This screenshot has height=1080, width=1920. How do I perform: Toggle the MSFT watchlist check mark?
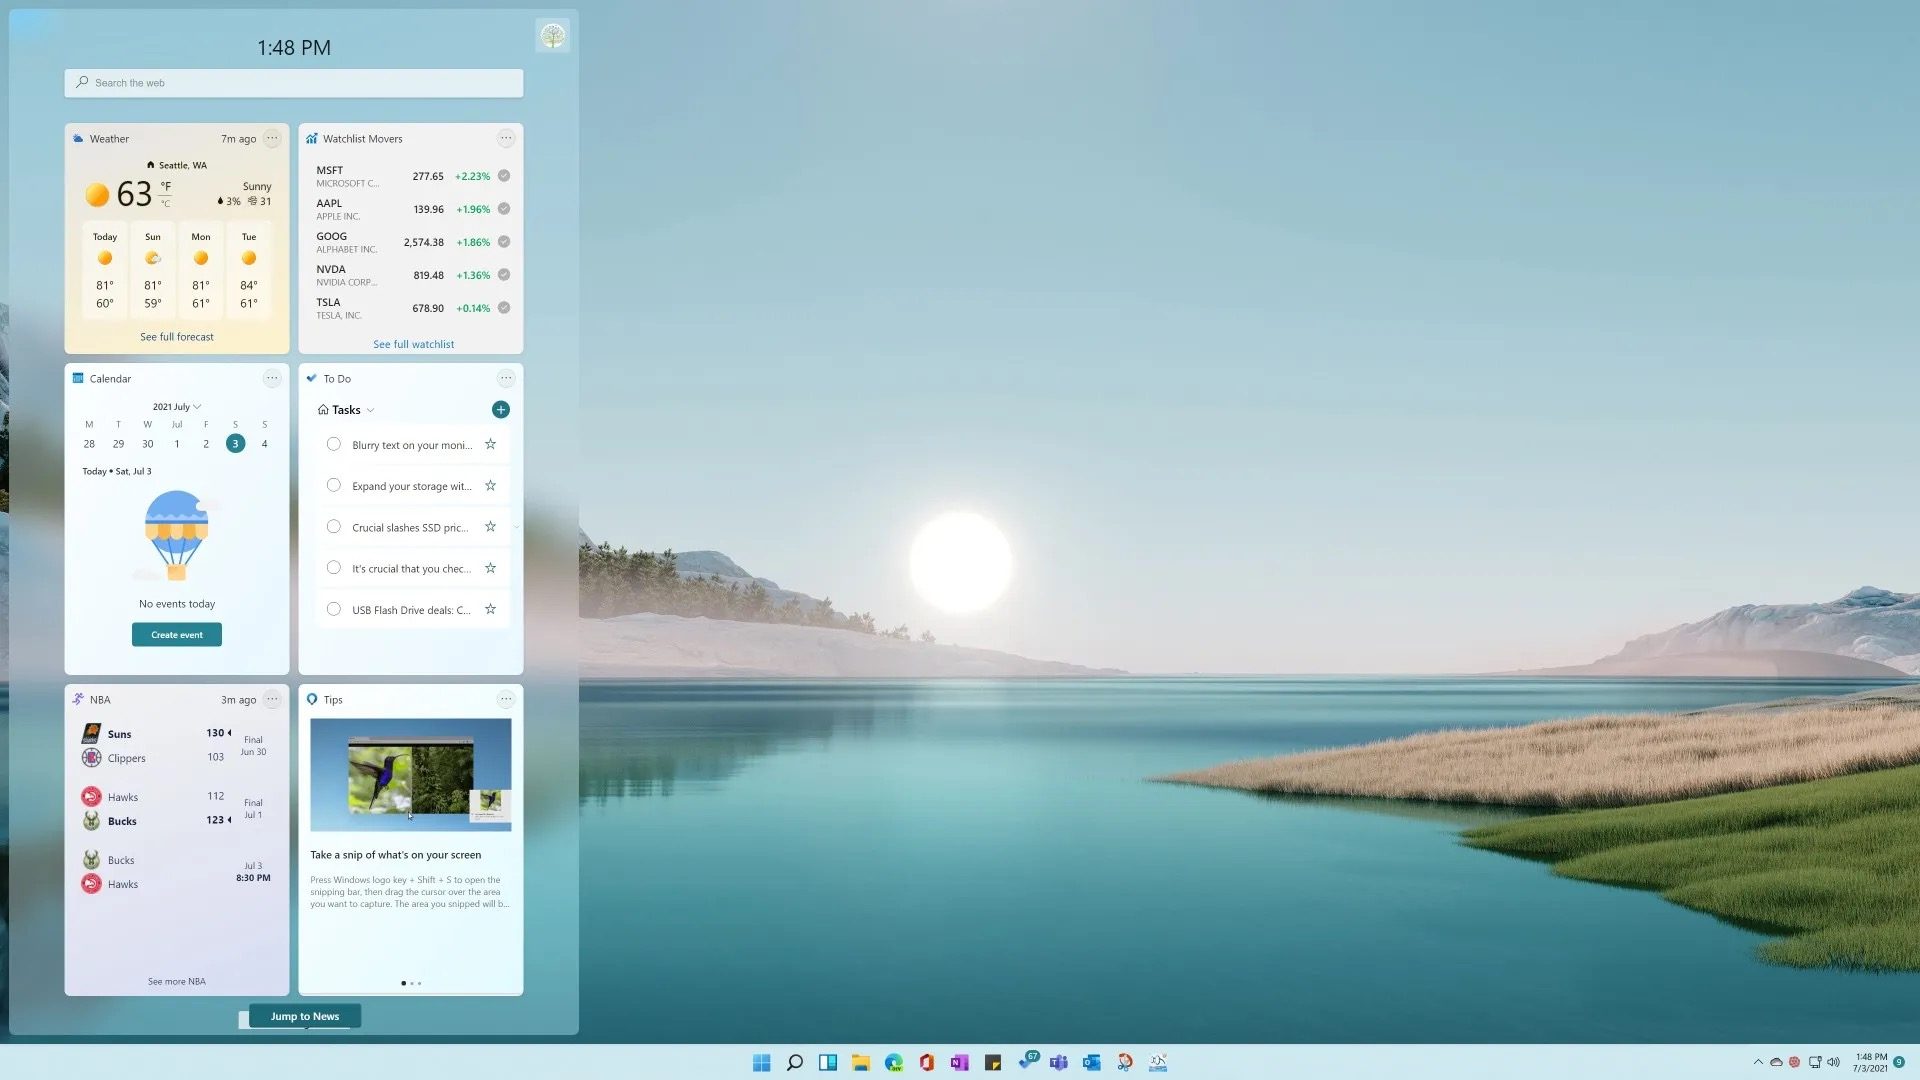click(504, 176)
